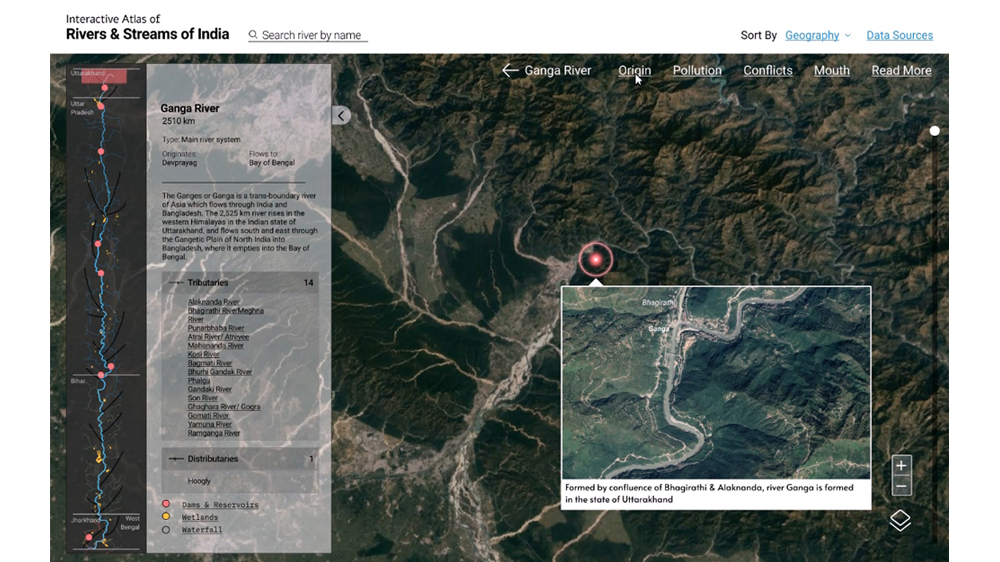The width and height of the screenshot is (1000, 562).
Task: Click the vertical zoom slider handle
Action: pyautogui.click(x=935, y=131)
